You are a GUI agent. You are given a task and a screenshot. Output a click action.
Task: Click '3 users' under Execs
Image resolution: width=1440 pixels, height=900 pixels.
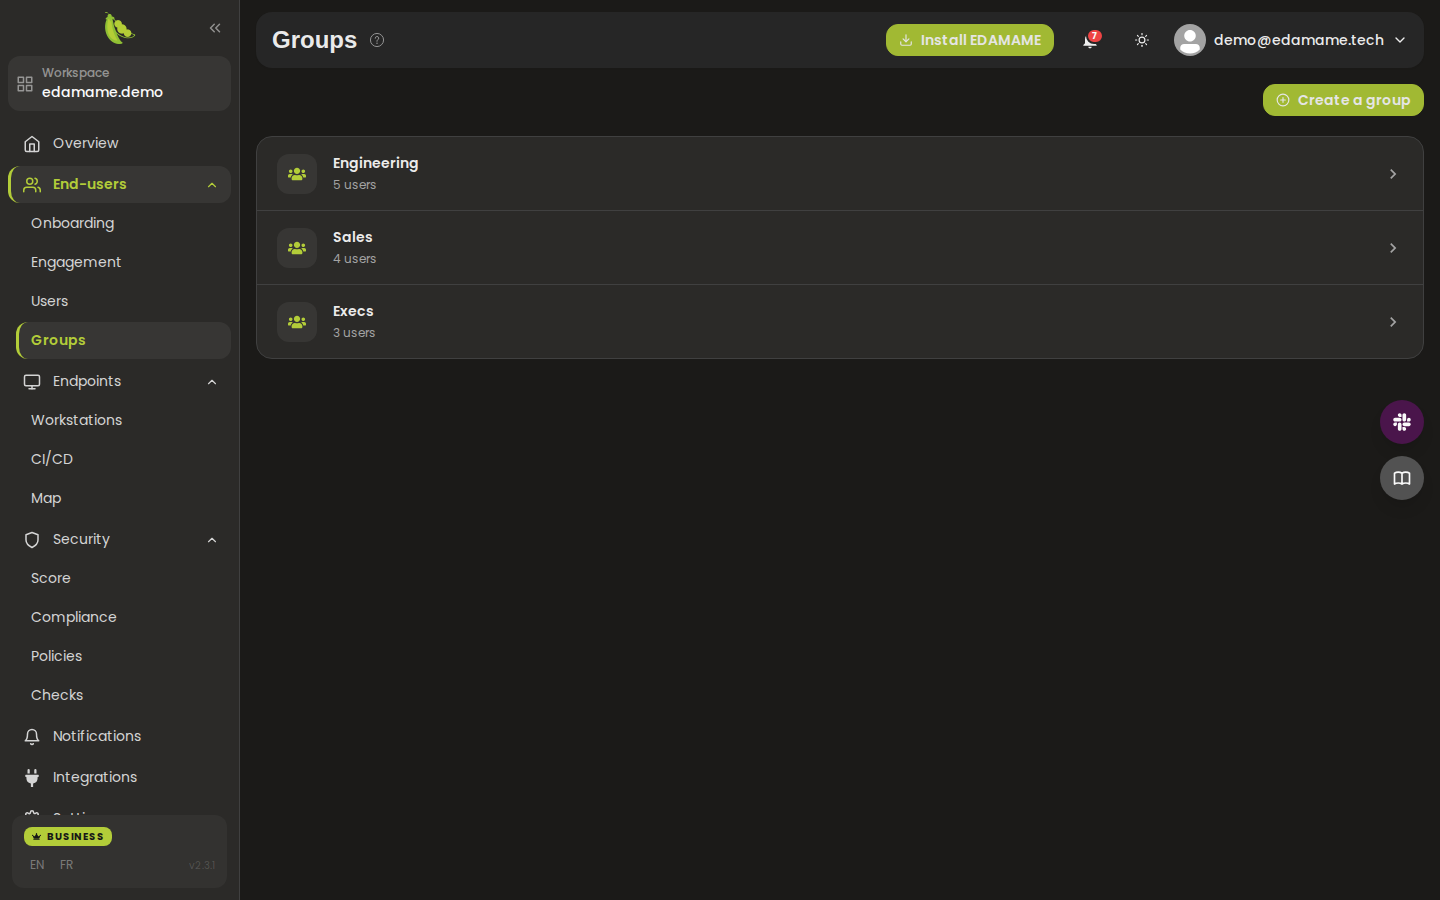[354, 333]
